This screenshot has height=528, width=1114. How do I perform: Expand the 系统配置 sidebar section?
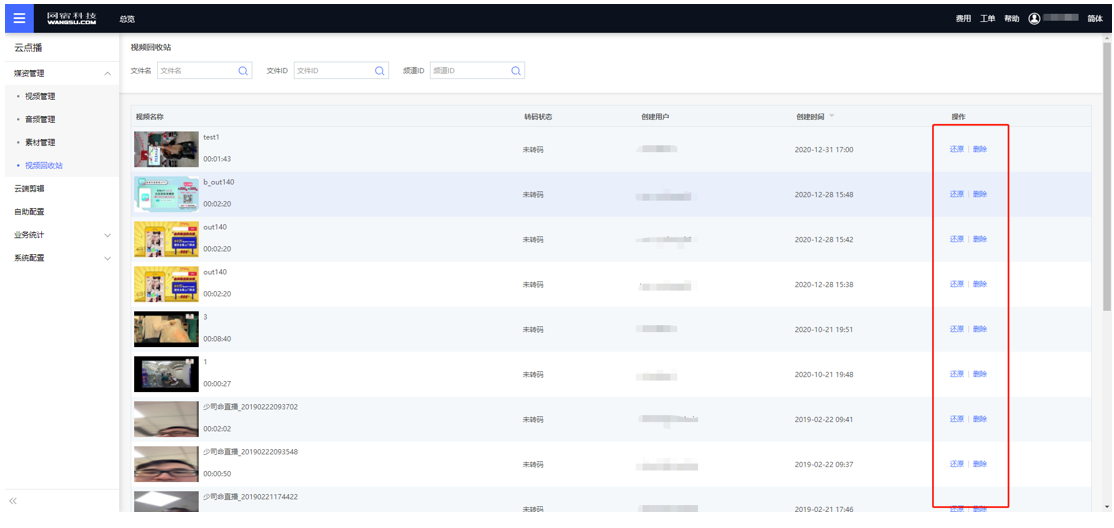[x=107, y=258]
